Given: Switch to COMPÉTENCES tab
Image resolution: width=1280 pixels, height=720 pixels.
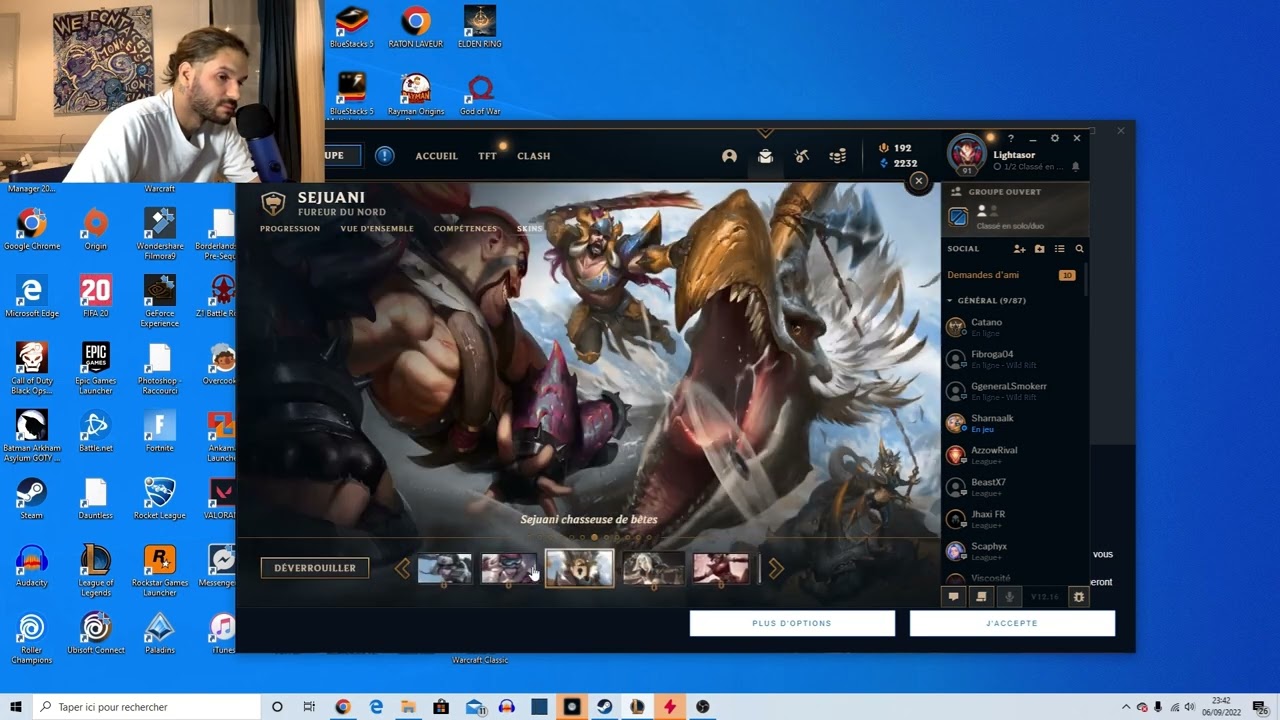Looking at the screenshot, I should (x=465, y=229).
